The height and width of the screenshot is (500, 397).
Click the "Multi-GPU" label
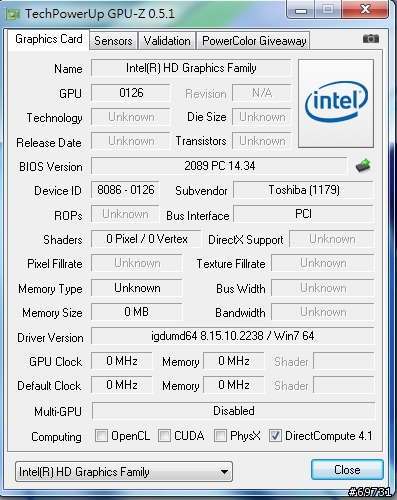point(58,412)
